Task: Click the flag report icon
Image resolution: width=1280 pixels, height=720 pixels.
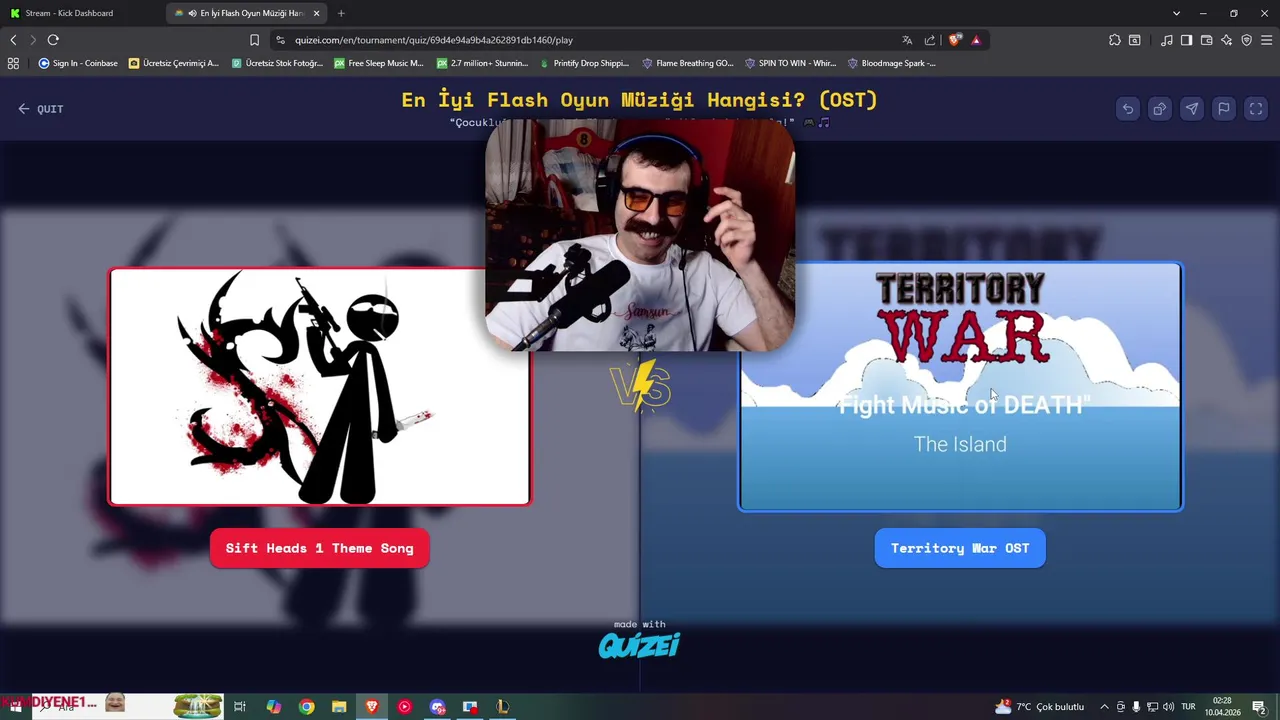Action: [x=1223, y=109]
